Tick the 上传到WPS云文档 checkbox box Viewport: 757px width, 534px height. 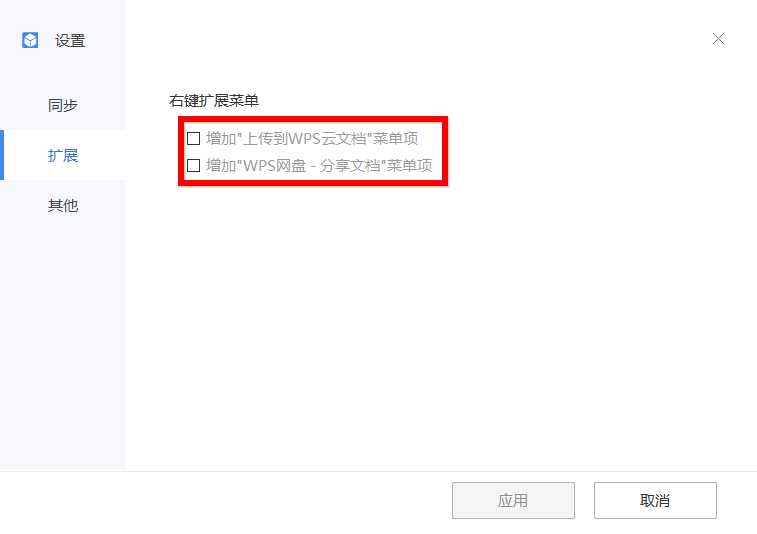(x=194, y=139)
